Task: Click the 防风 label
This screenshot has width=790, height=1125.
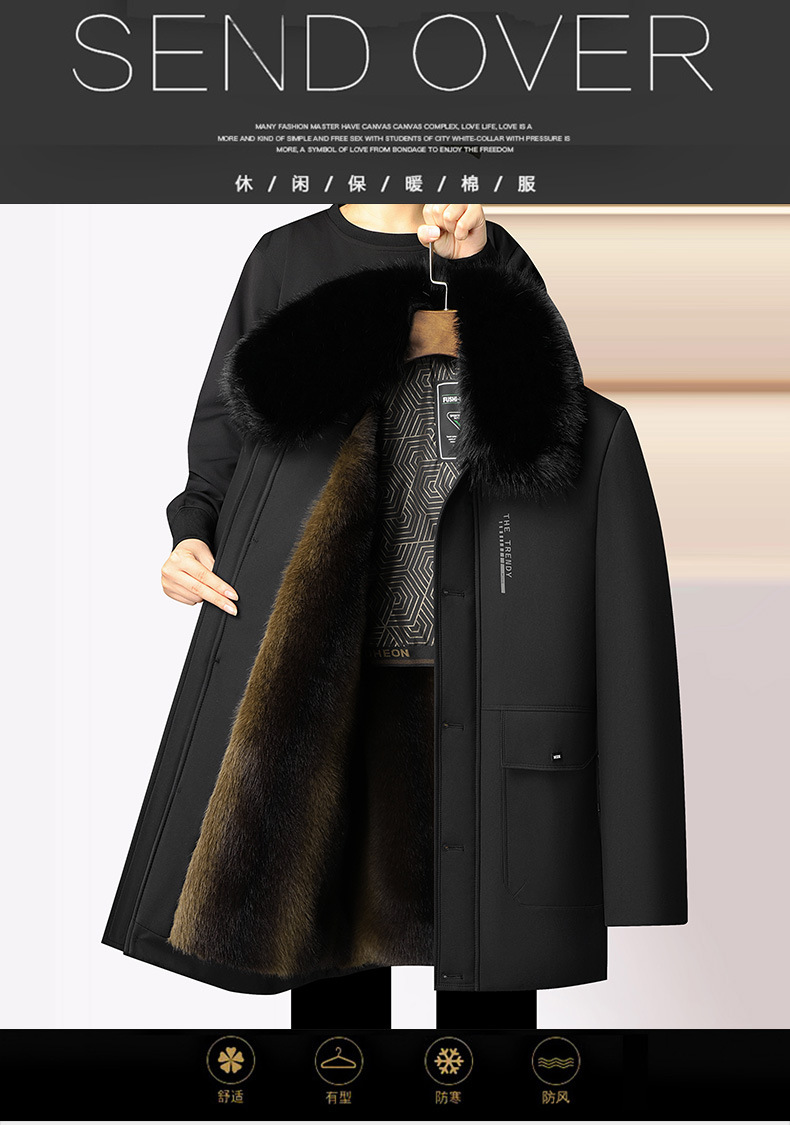Action: click(x=556, y=1097)
